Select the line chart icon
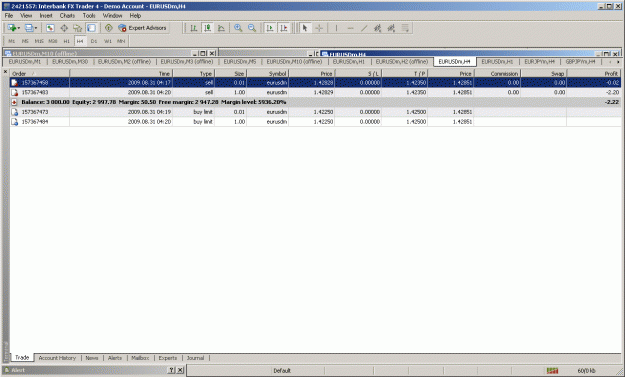 pyautogui.click(x=221, y=28)
